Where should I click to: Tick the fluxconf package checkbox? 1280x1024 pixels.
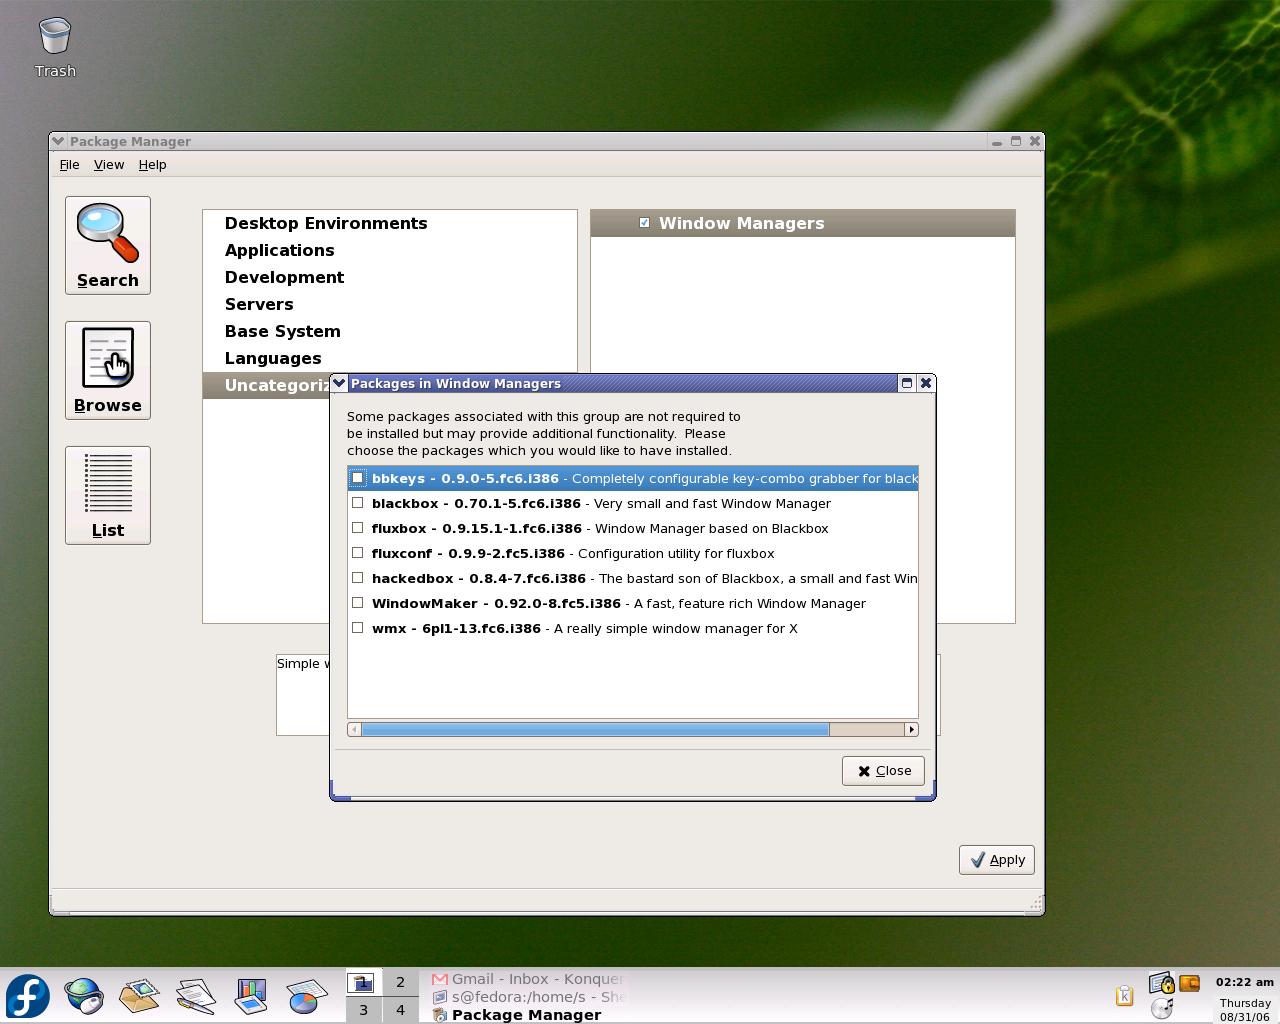click(x=357, y=553)
